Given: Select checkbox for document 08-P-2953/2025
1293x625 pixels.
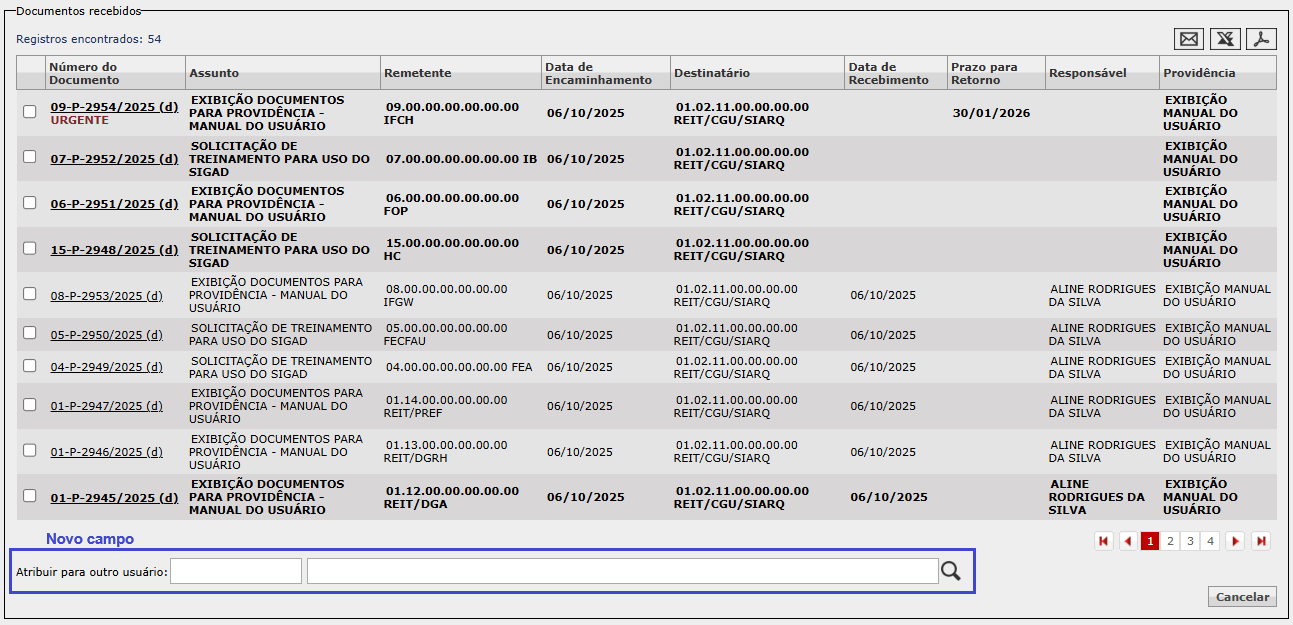Looking at the screenshot, I should pyautogui.click(x=30, y=294).
